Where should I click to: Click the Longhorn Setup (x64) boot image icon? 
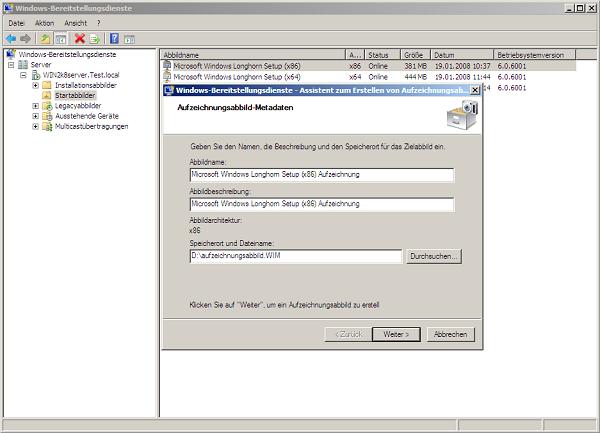(x=167, y=77)
